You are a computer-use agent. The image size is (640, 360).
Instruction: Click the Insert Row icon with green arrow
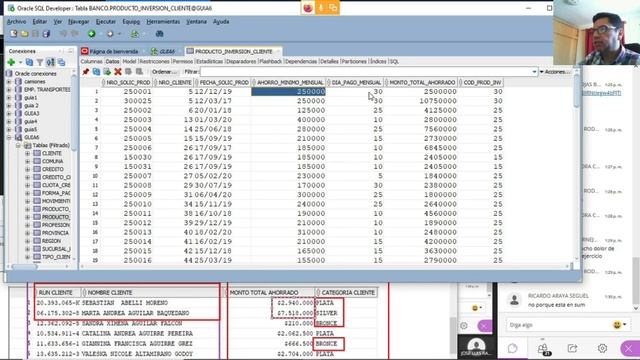(x=107, y=72)
